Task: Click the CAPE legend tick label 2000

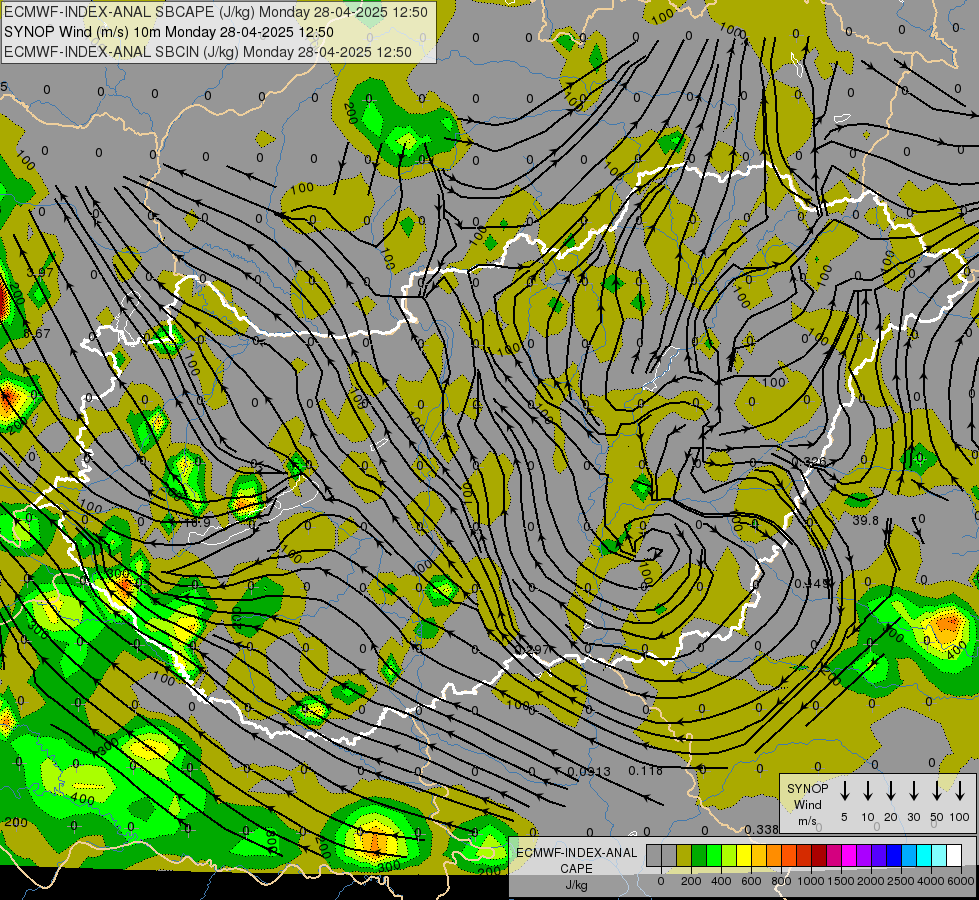Action: [870, 881]
